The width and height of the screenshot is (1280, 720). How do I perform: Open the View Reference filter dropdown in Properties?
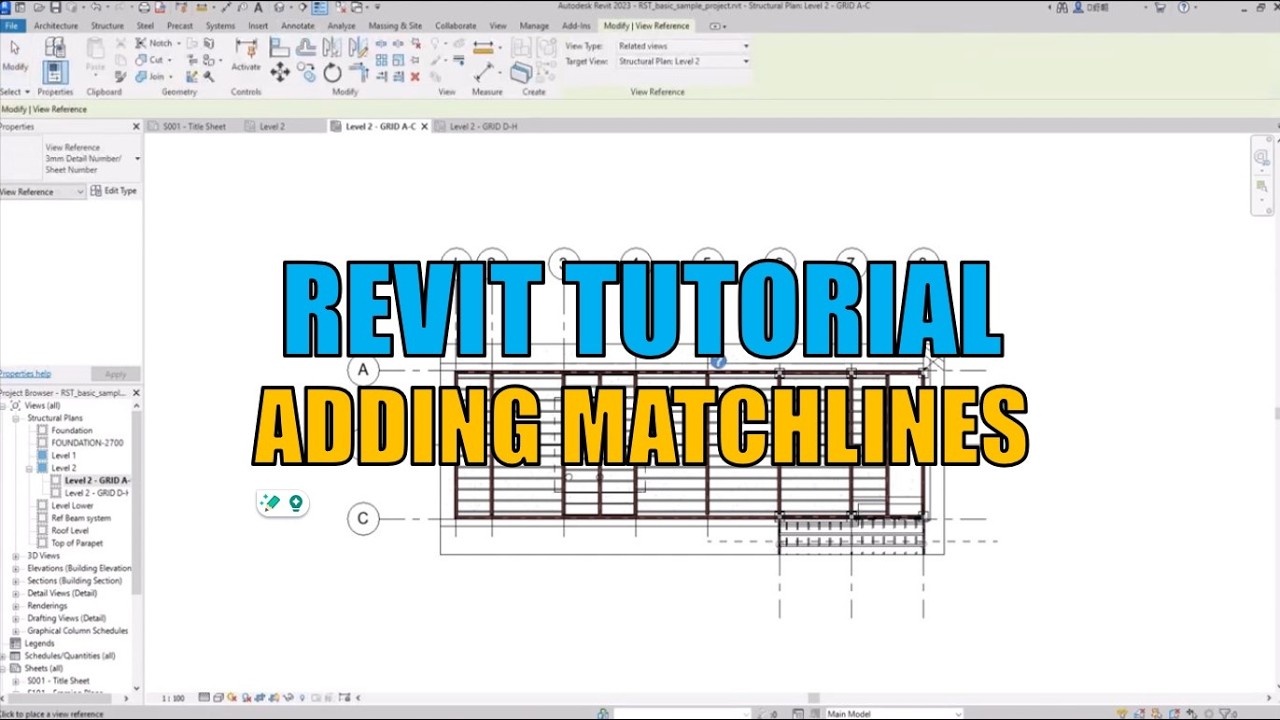(43, 191)
